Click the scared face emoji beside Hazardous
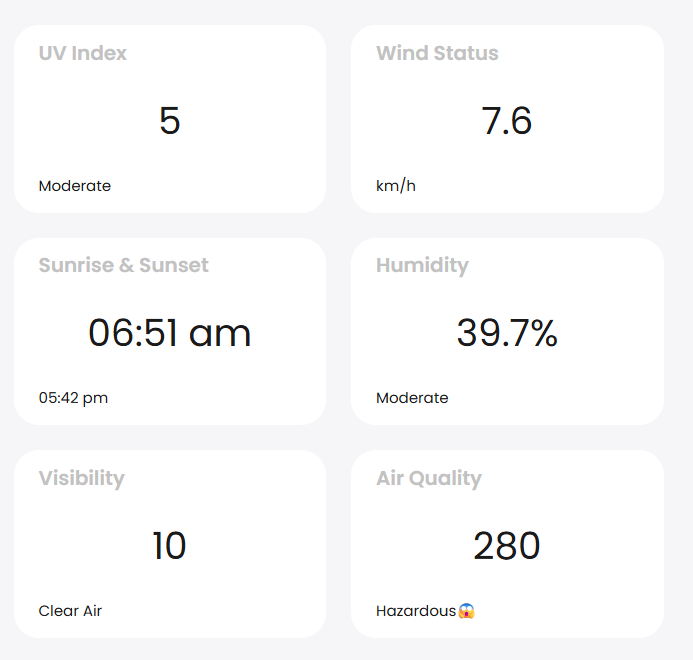693x660 pixels. click(466, 611)
